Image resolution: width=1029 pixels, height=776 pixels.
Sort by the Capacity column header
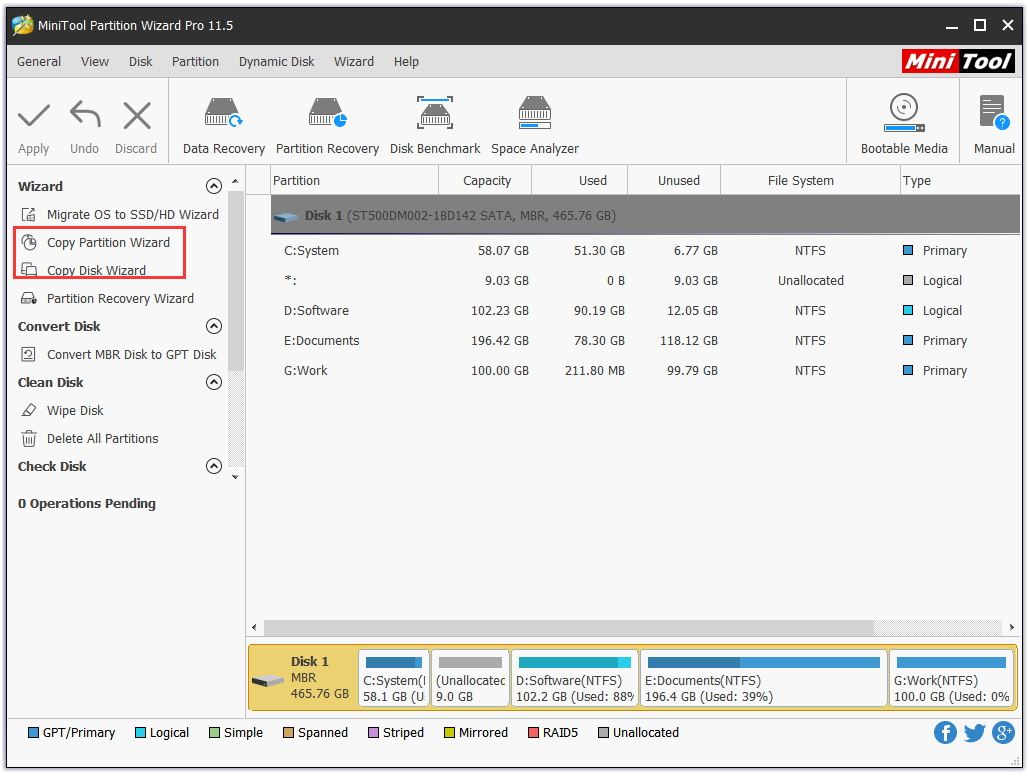click(486, 181)
